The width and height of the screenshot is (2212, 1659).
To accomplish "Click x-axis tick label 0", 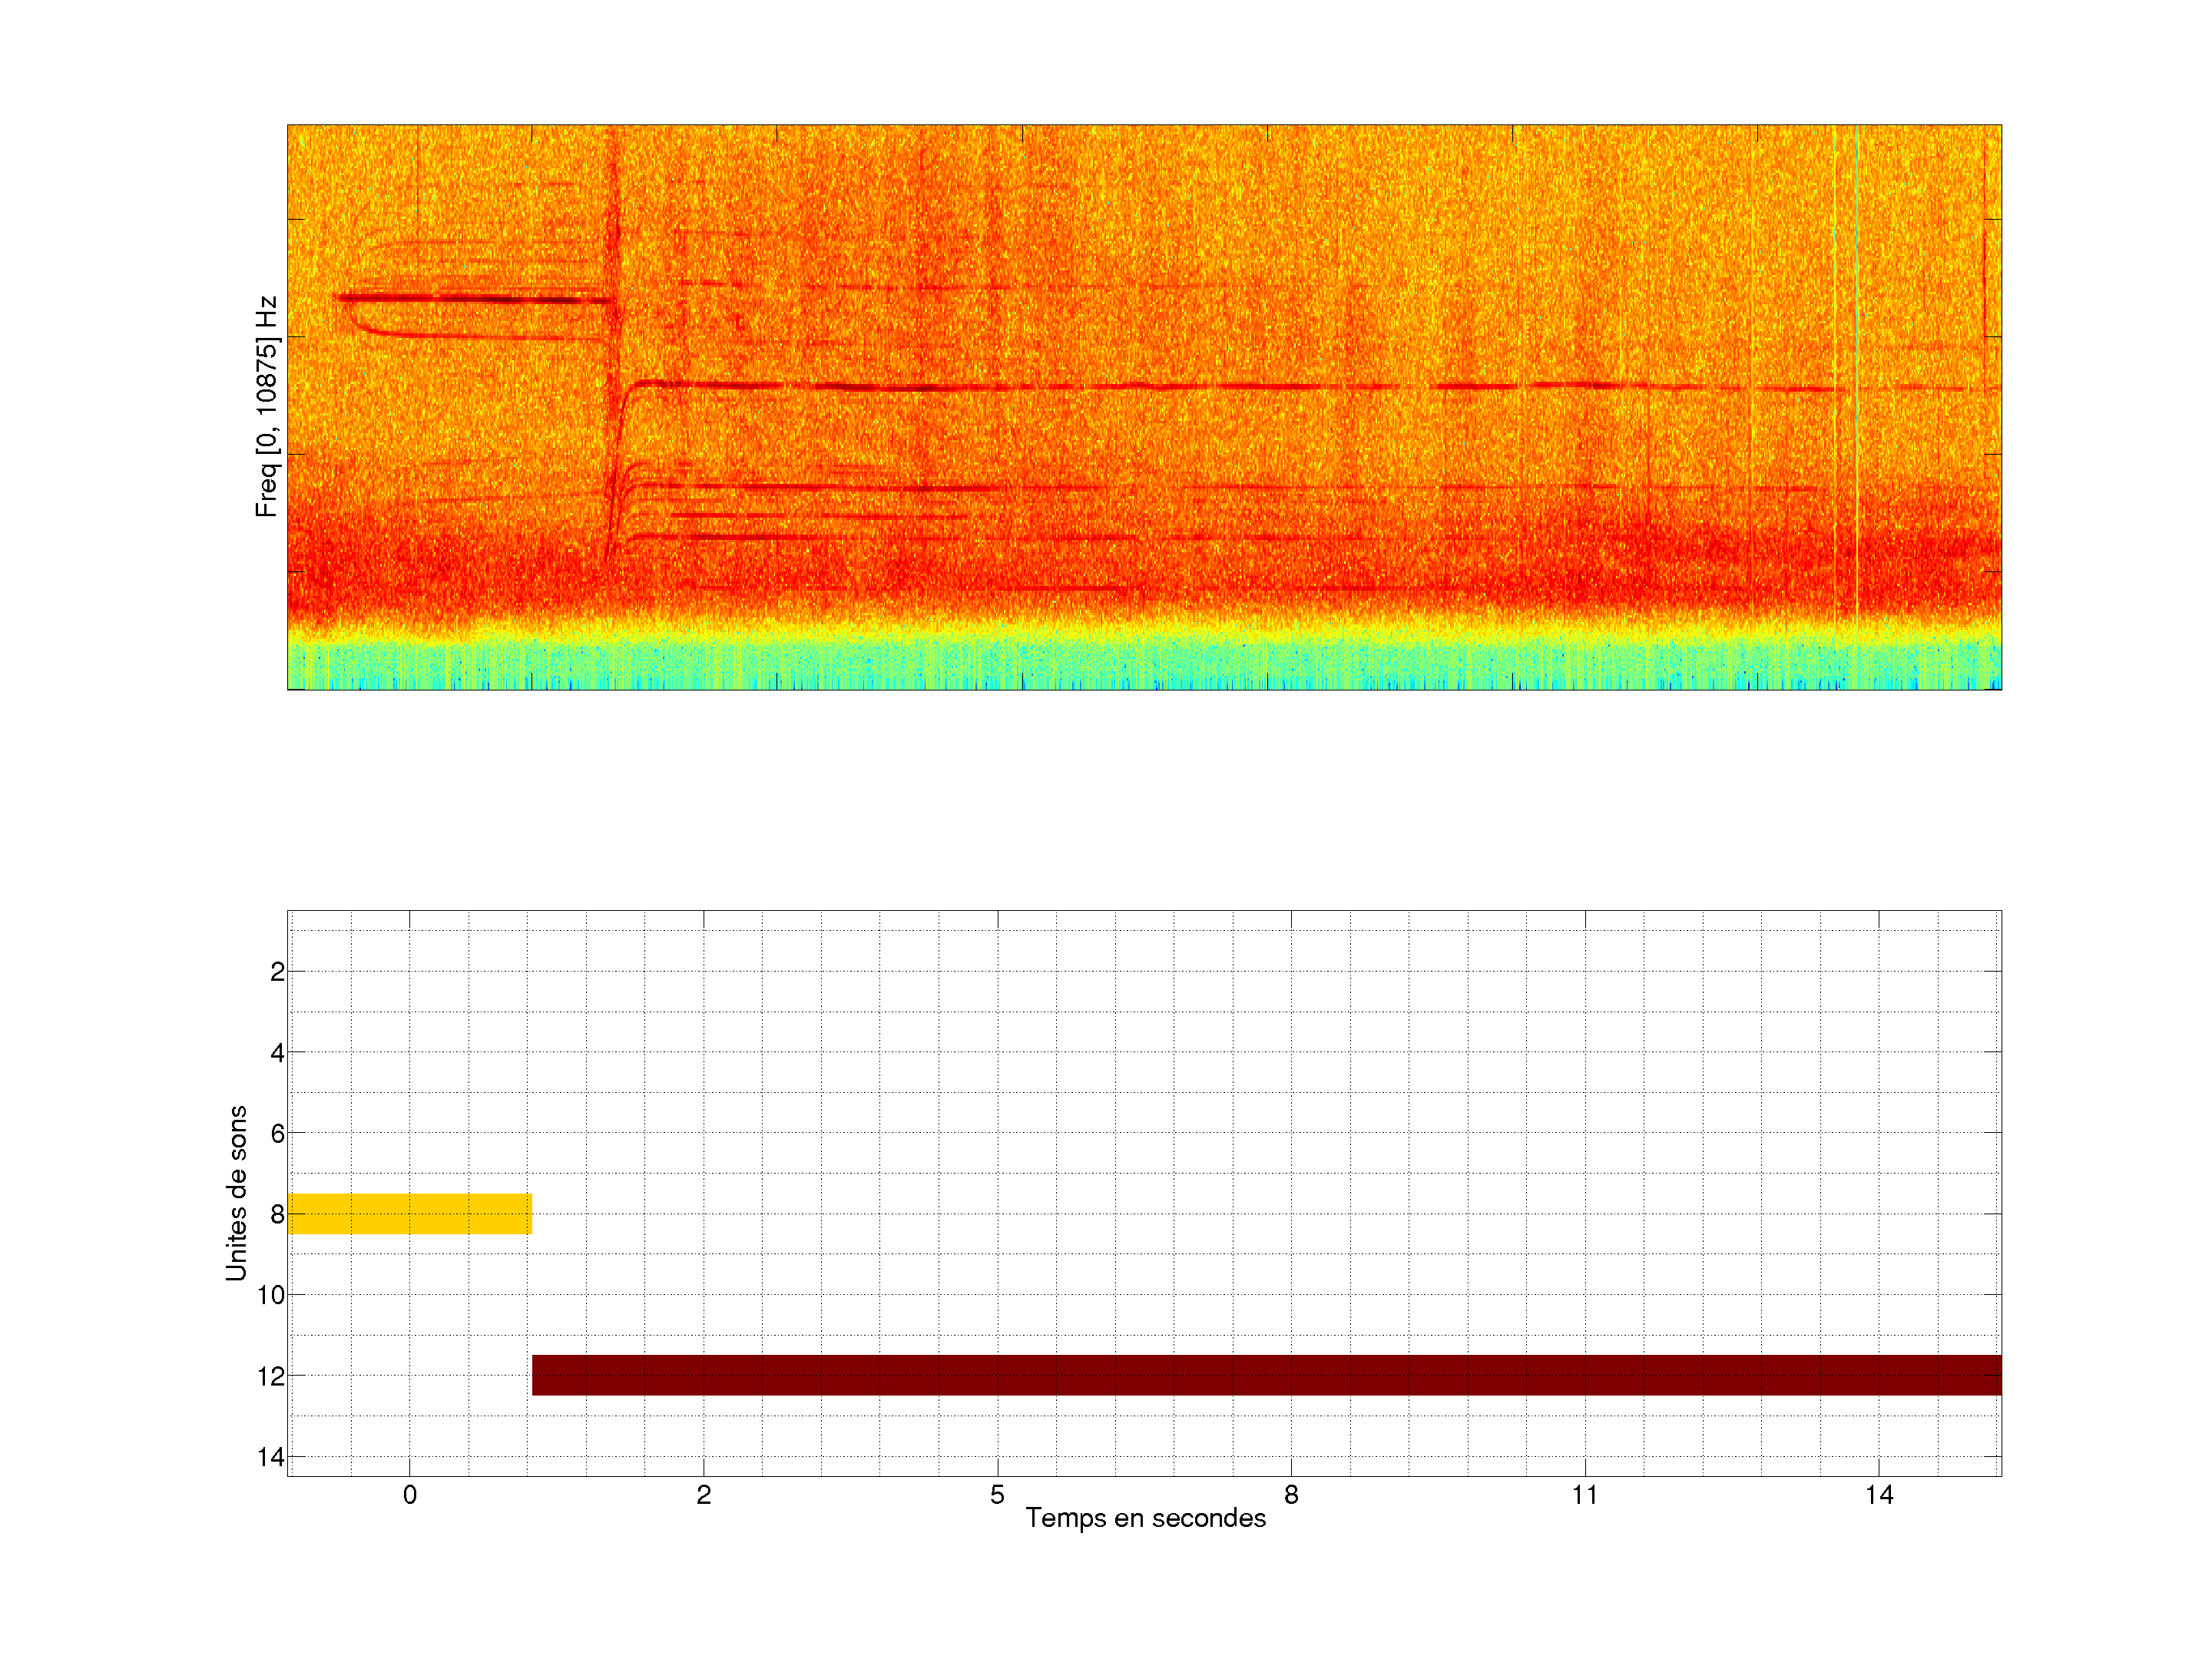I will 409,1495.
